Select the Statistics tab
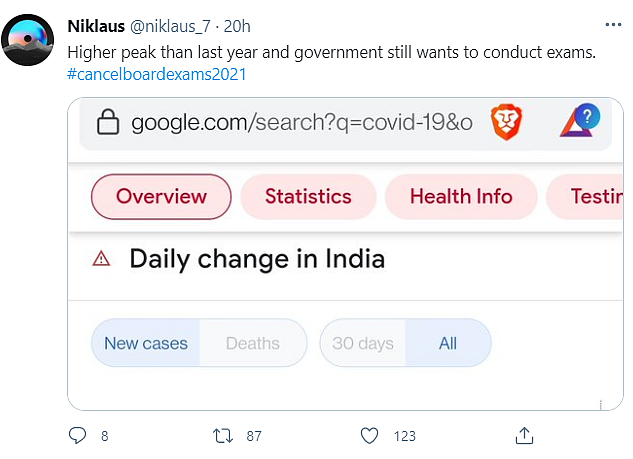Image resolution: width=633 pixels, height=459 pixels. (x=308, y=197)
